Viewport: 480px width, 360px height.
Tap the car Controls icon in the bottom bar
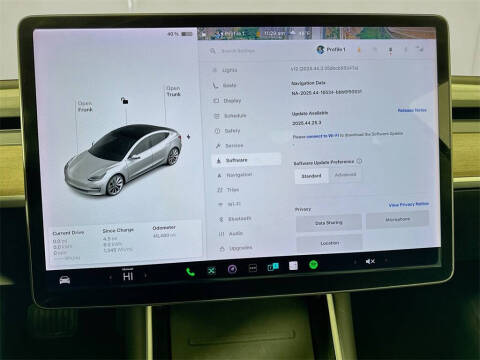click(x=65, y=280)
